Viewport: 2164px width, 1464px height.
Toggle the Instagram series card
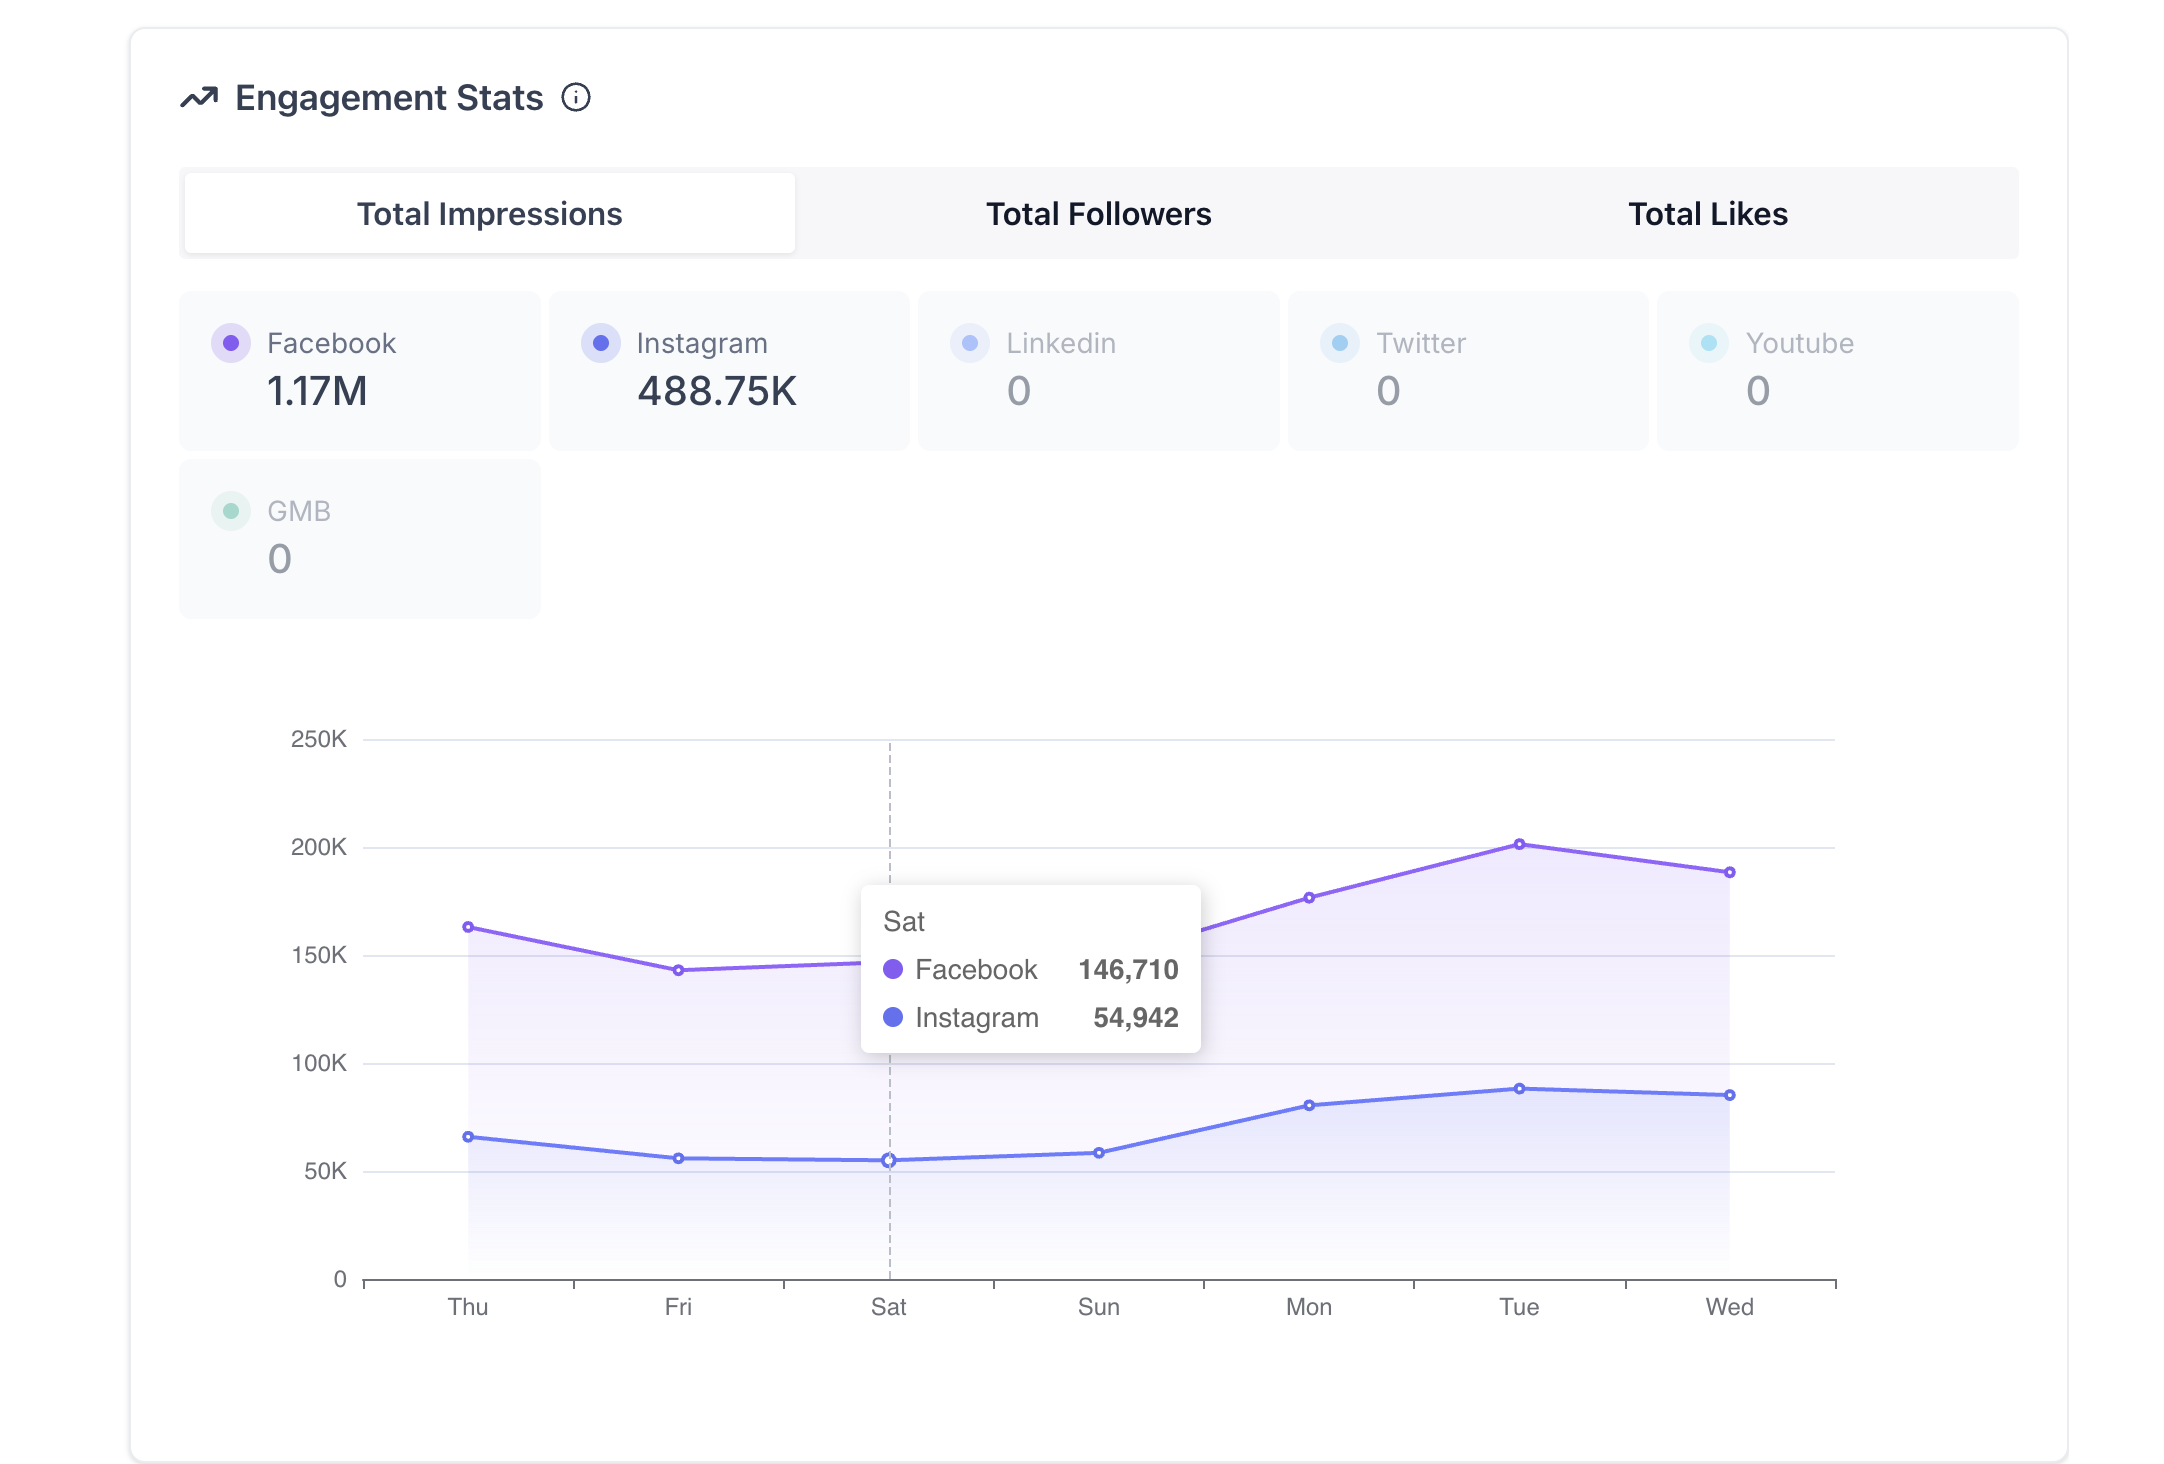click(x=729, y=370)
